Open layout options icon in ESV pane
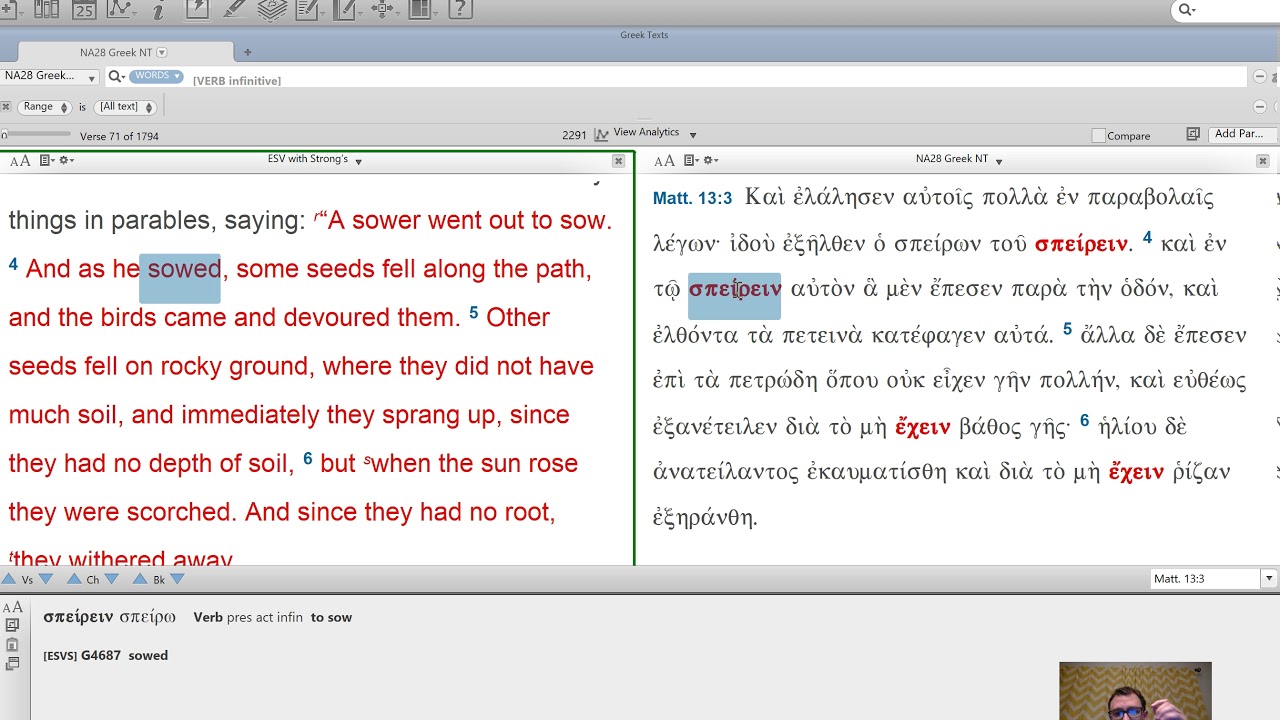Screen dimensions: 1280x720 tap(46, 160)
